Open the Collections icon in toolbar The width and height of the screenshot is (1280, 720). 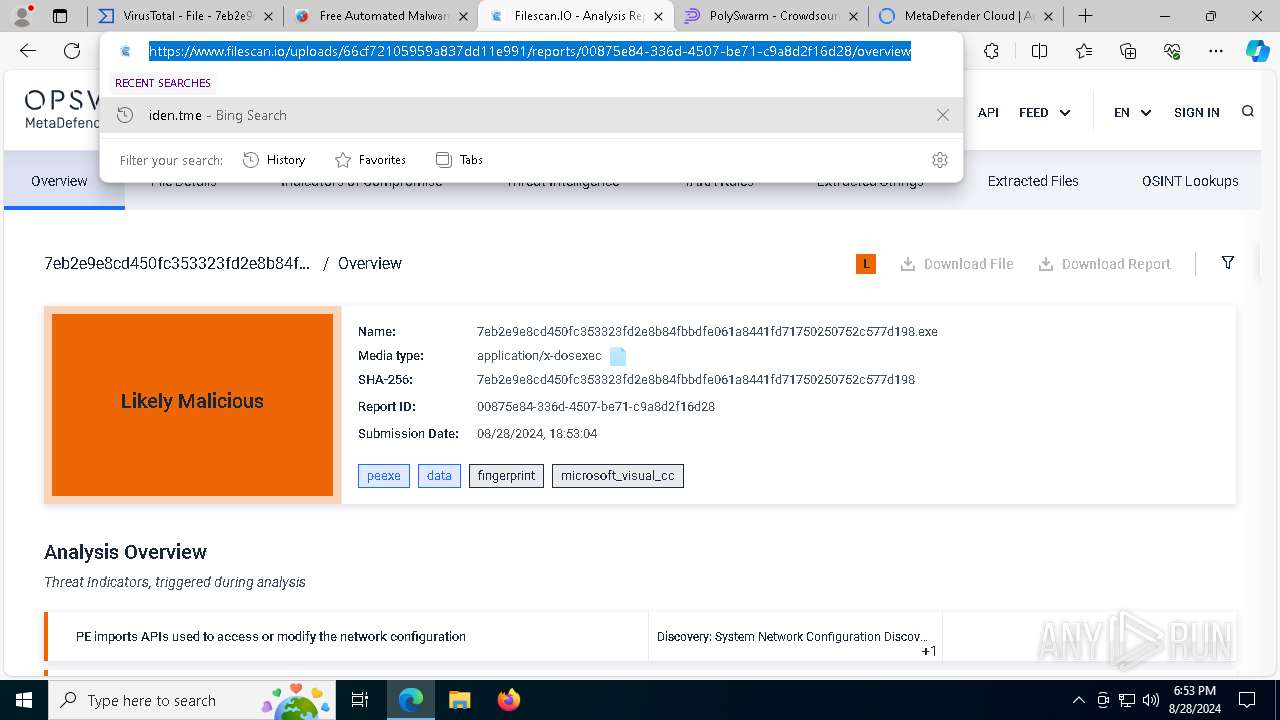coord(1128,51)
